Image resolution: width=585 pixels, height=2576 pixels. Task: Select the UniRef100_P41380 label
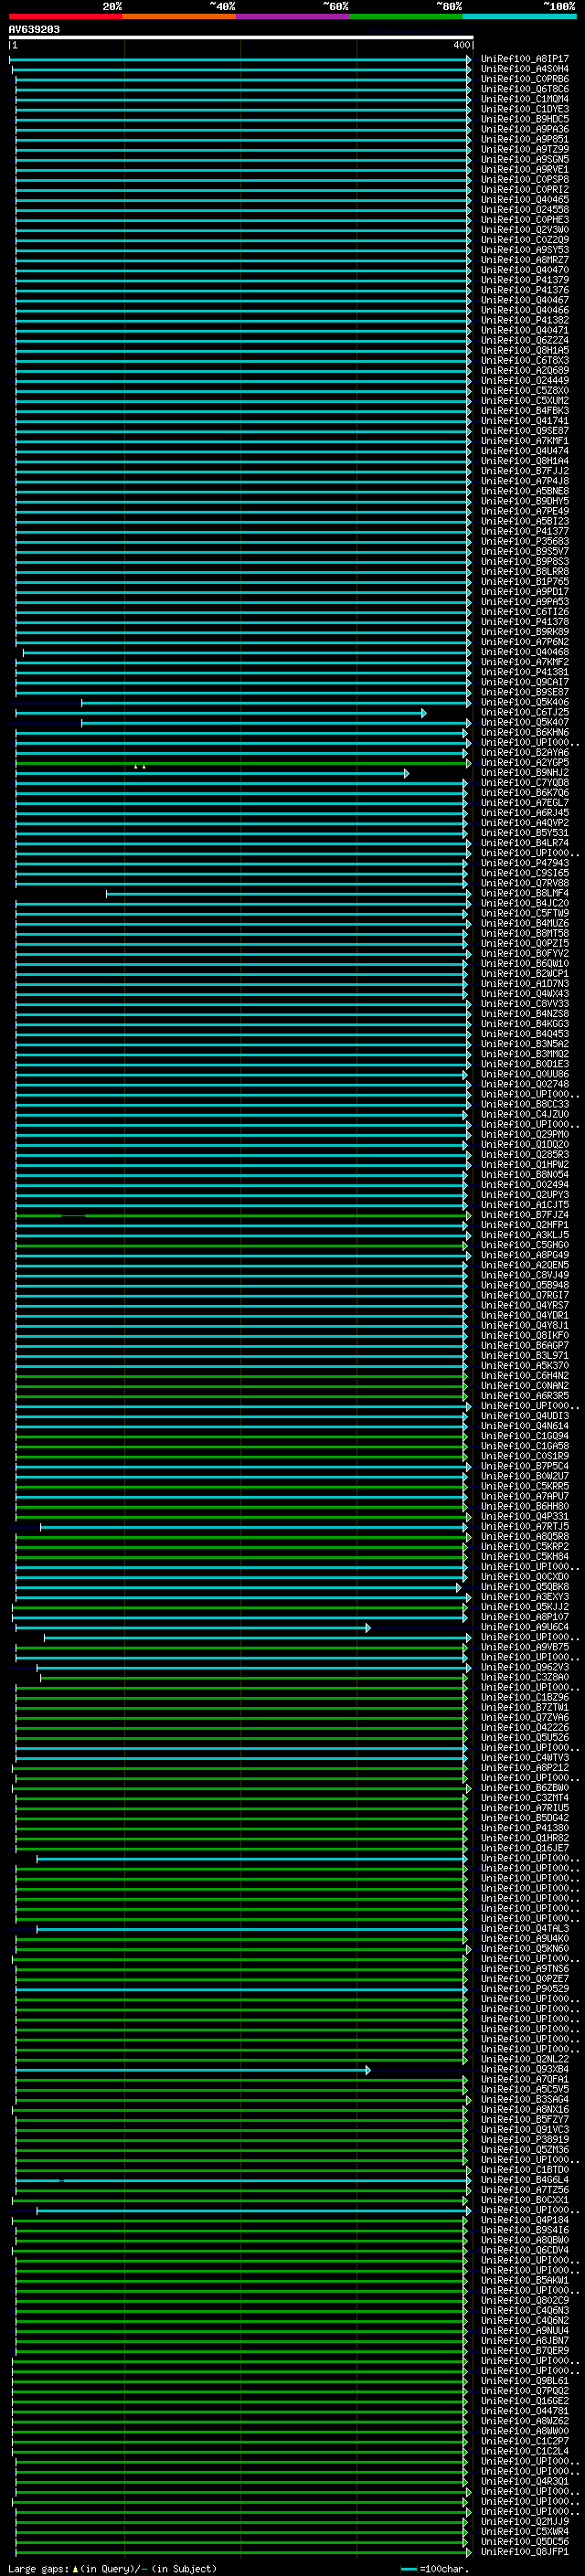tap(525, 1828)
